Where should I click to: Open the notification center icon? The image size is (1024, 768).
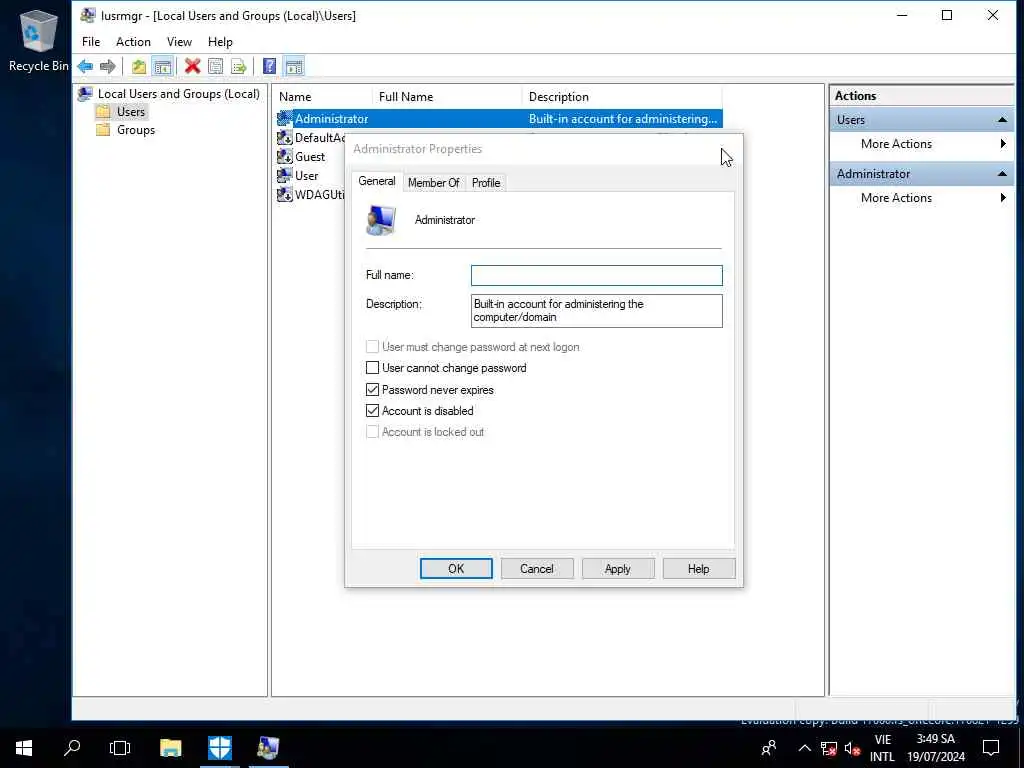point(991,748)
